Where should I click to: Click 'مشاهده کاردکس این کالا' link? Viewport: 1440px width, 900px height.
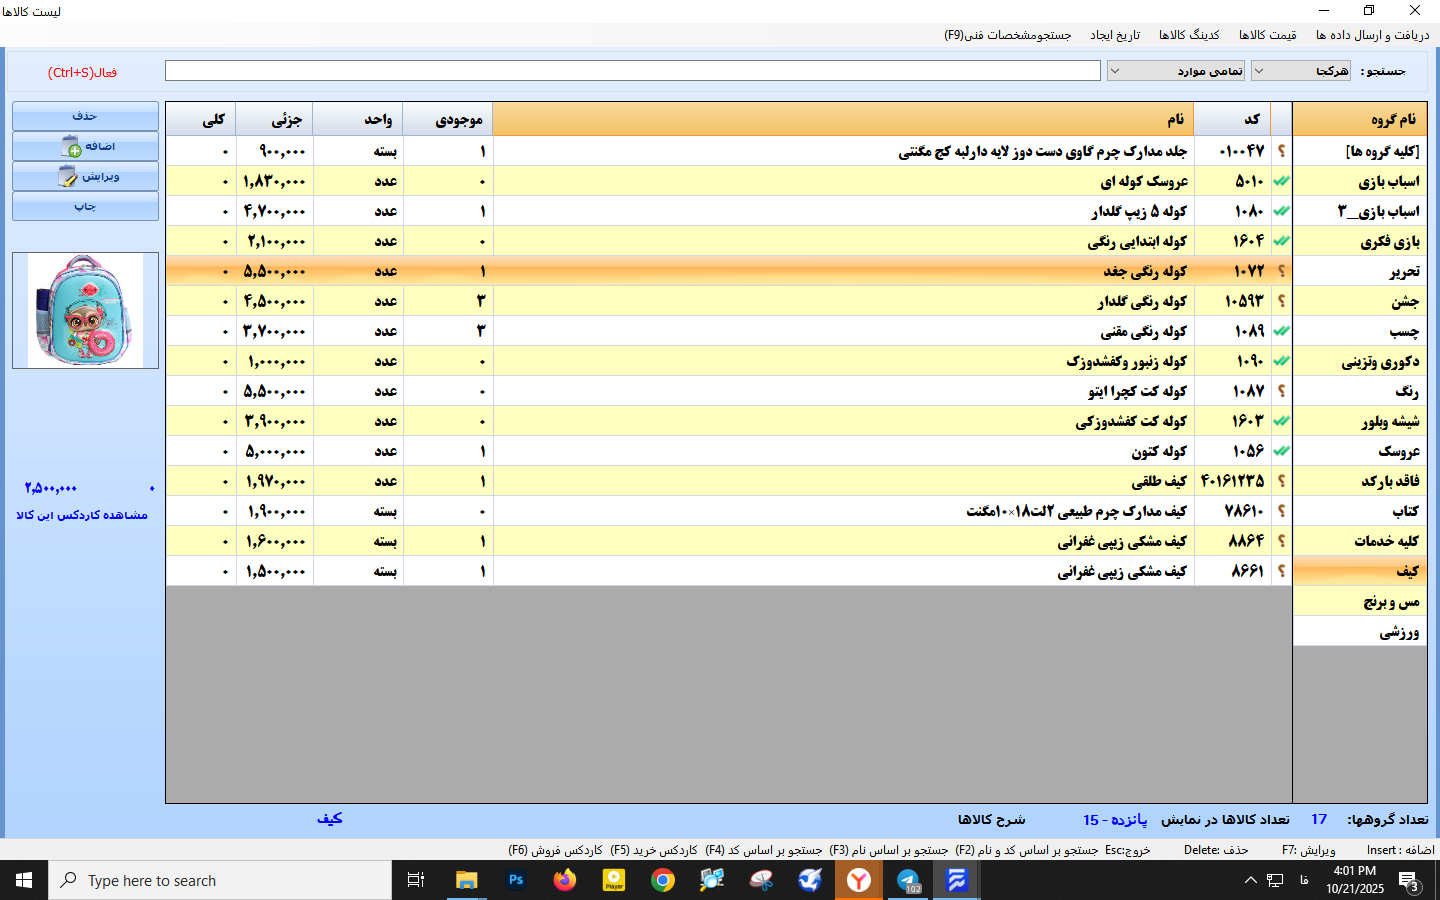pos(82,515)
